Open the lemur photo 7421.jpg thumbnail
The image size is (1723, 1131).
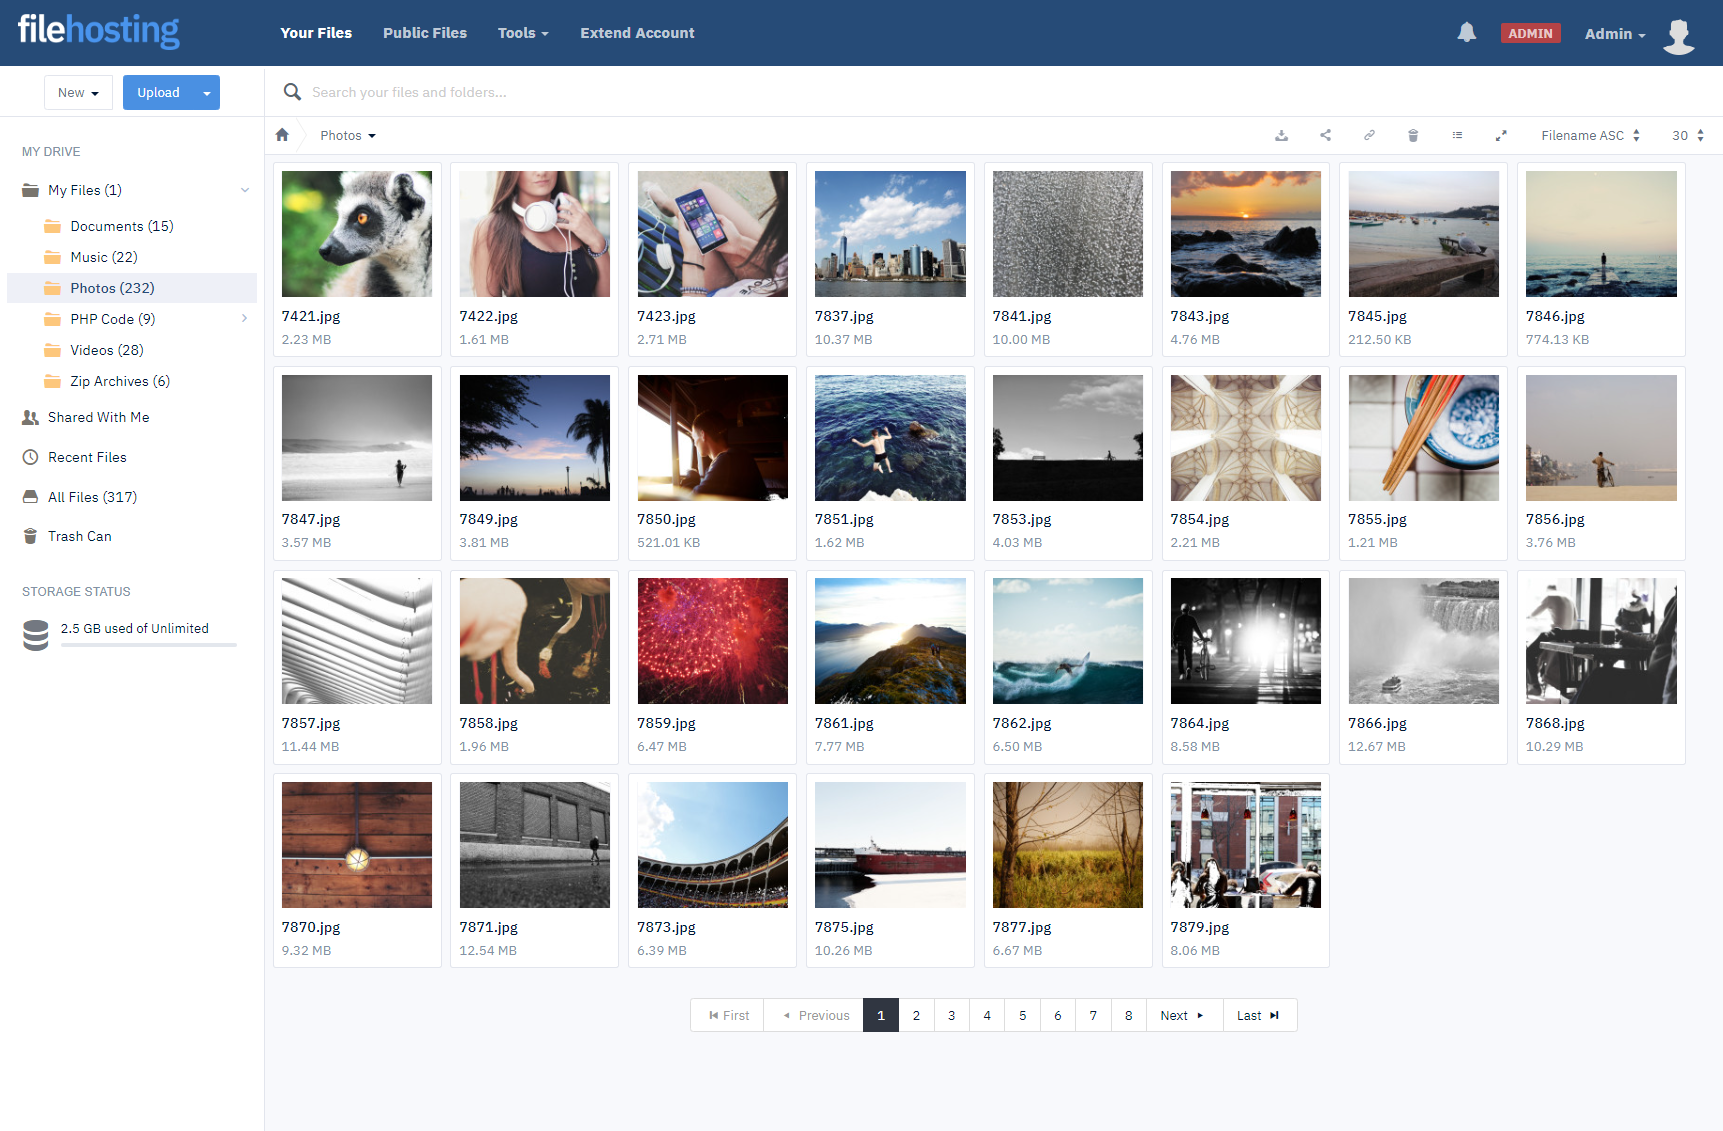tap(357, 234)
